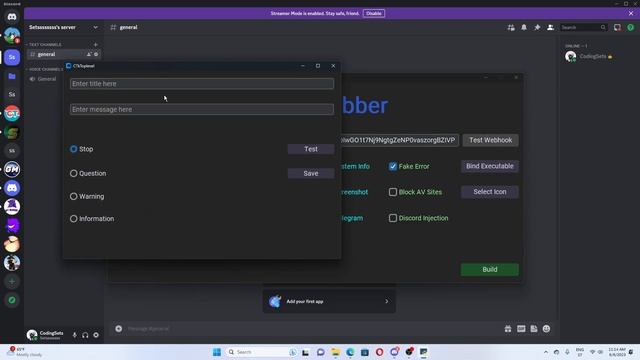Select the Warning radio button

click(73, 196)
